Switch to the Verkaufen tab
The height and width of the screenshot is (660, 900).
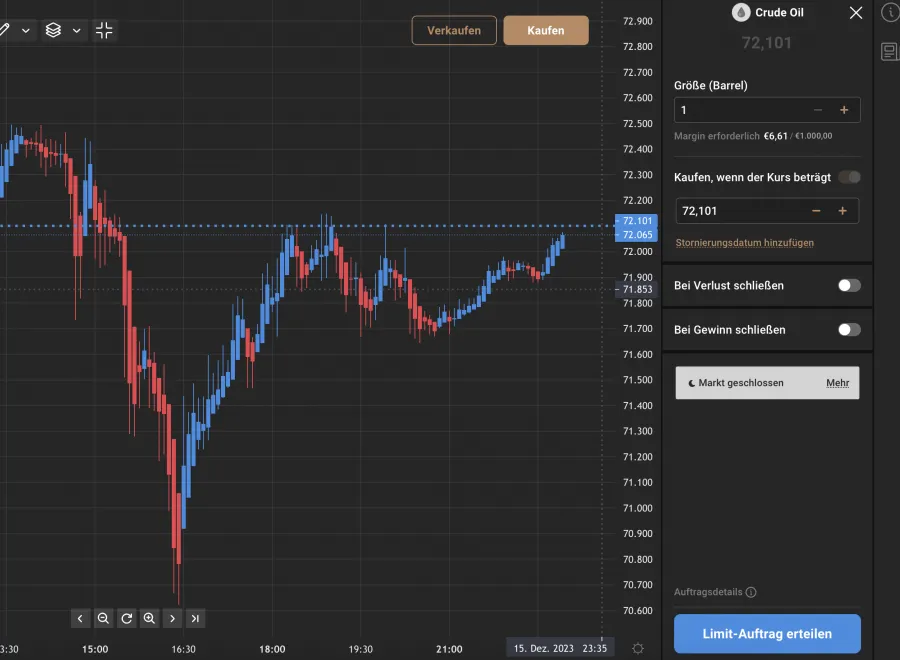tap(454, 30)
